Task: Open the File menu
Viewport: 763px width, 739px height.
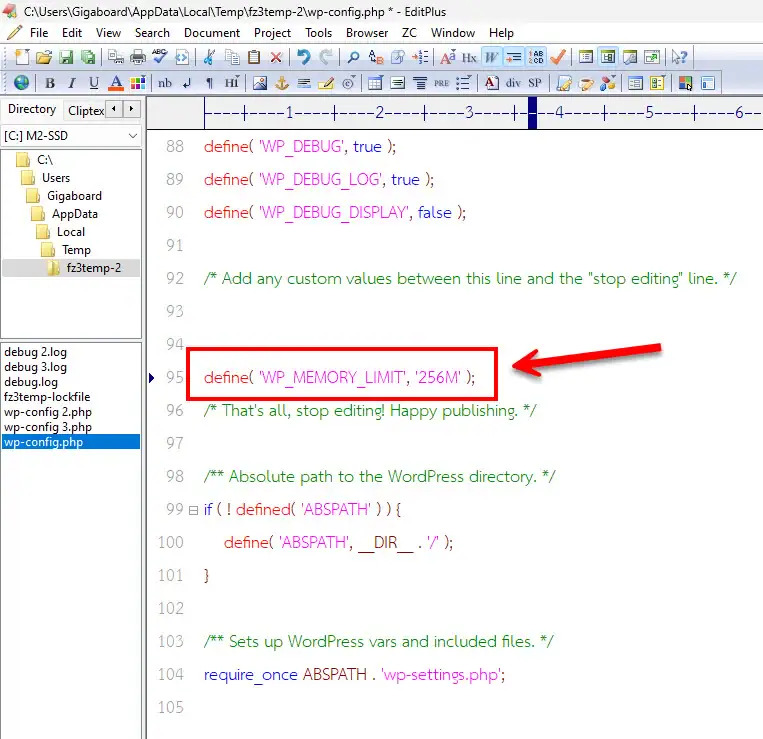Action: [x=39, y=33]
